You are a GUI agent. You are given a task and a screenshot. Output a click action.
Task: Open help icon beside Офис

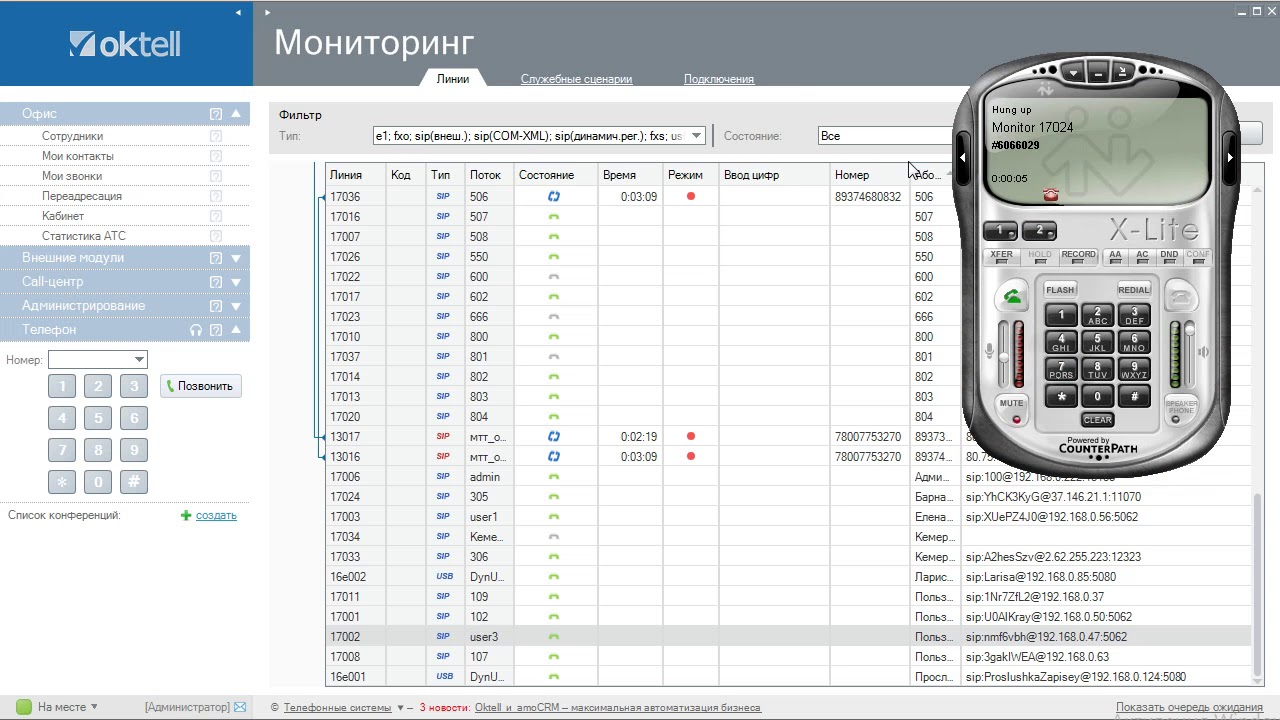216,114
